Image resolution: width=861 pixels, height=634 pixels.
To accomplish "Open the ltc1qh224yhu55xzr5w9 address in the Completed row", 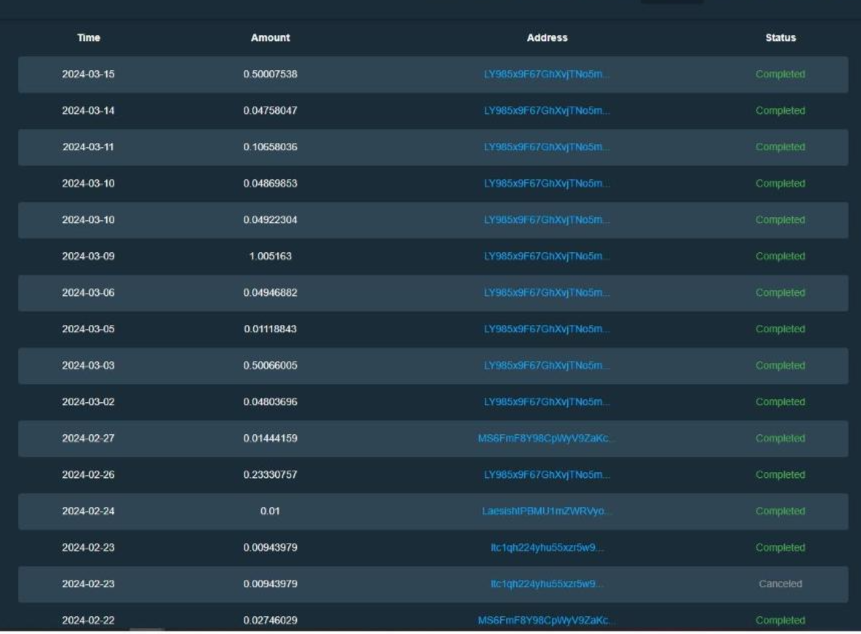I will [x=546, y=547].
